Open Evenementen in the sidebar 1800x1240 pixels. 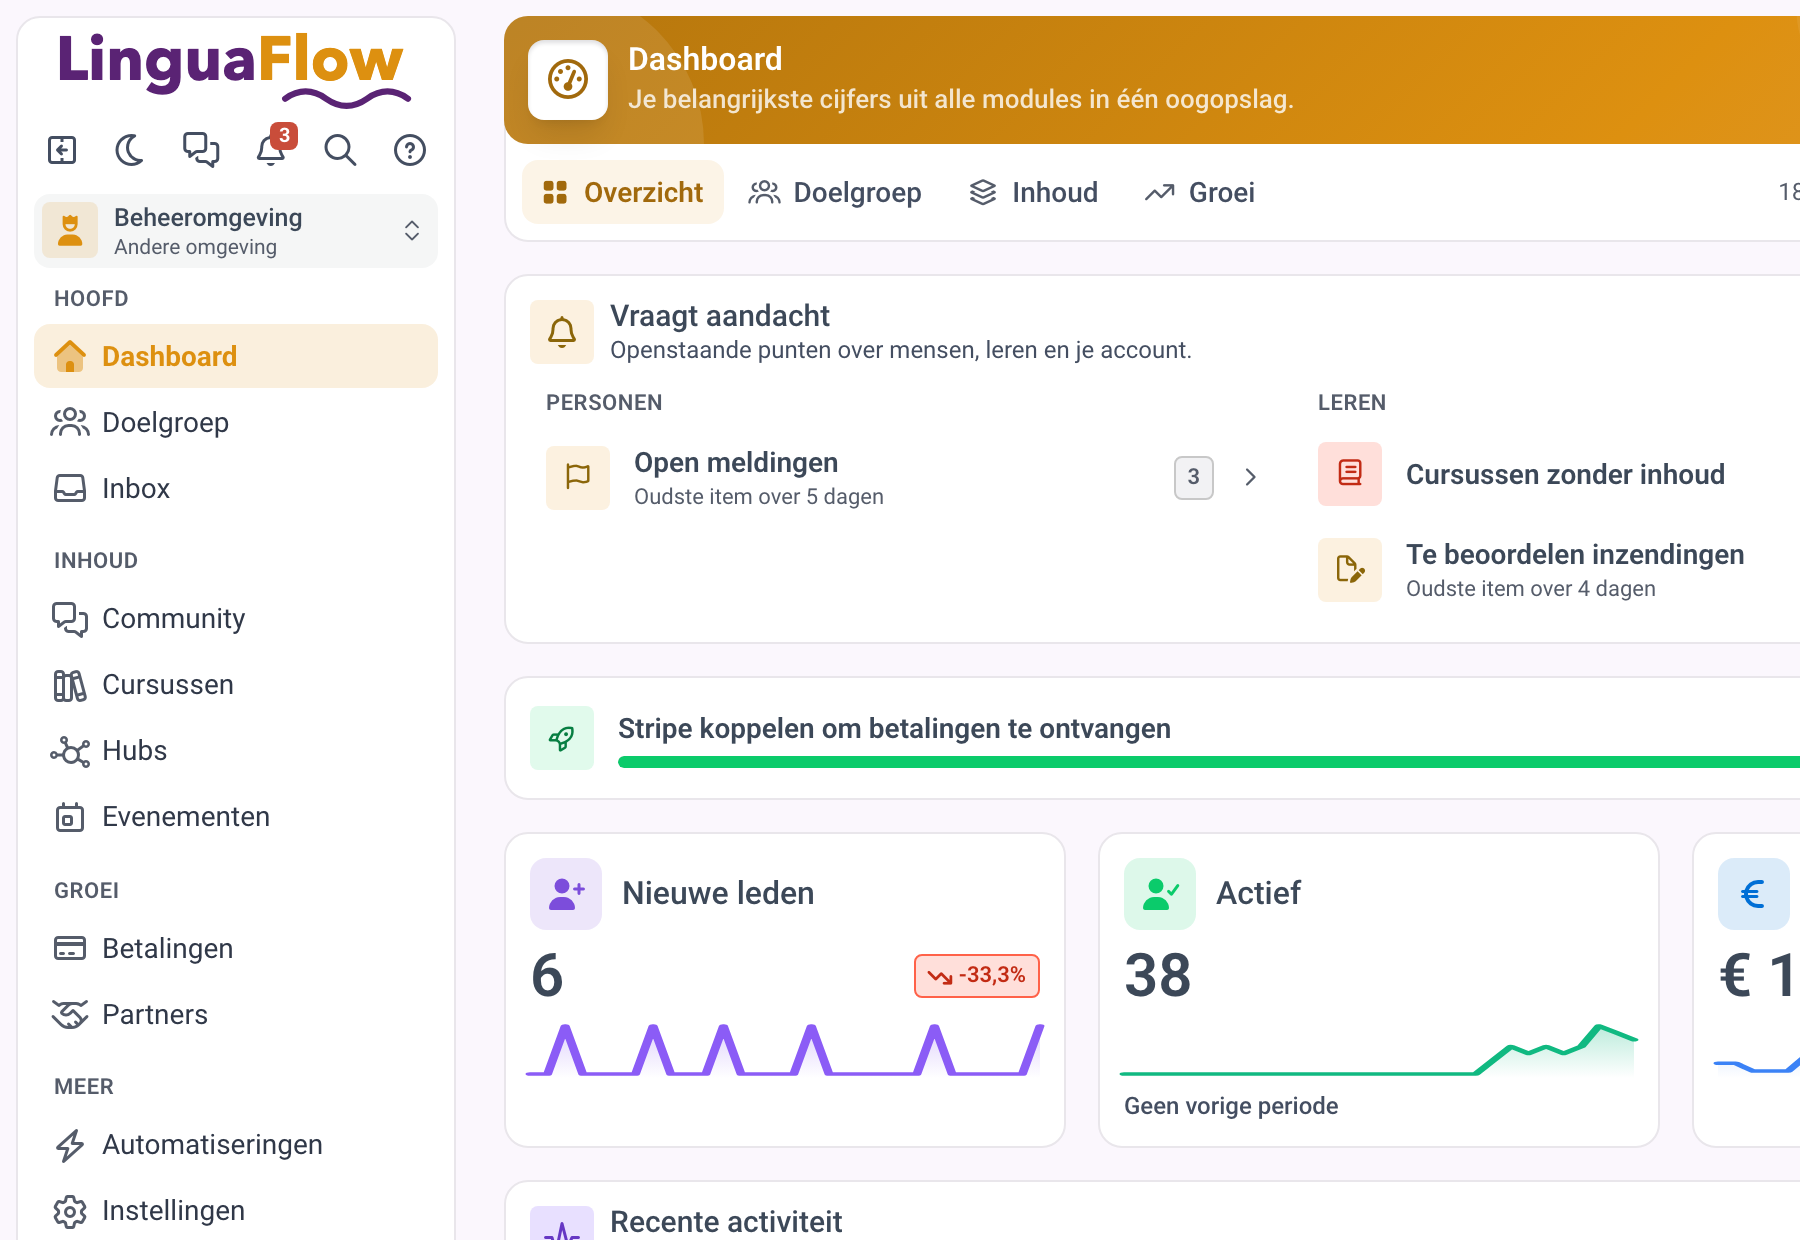236,816
